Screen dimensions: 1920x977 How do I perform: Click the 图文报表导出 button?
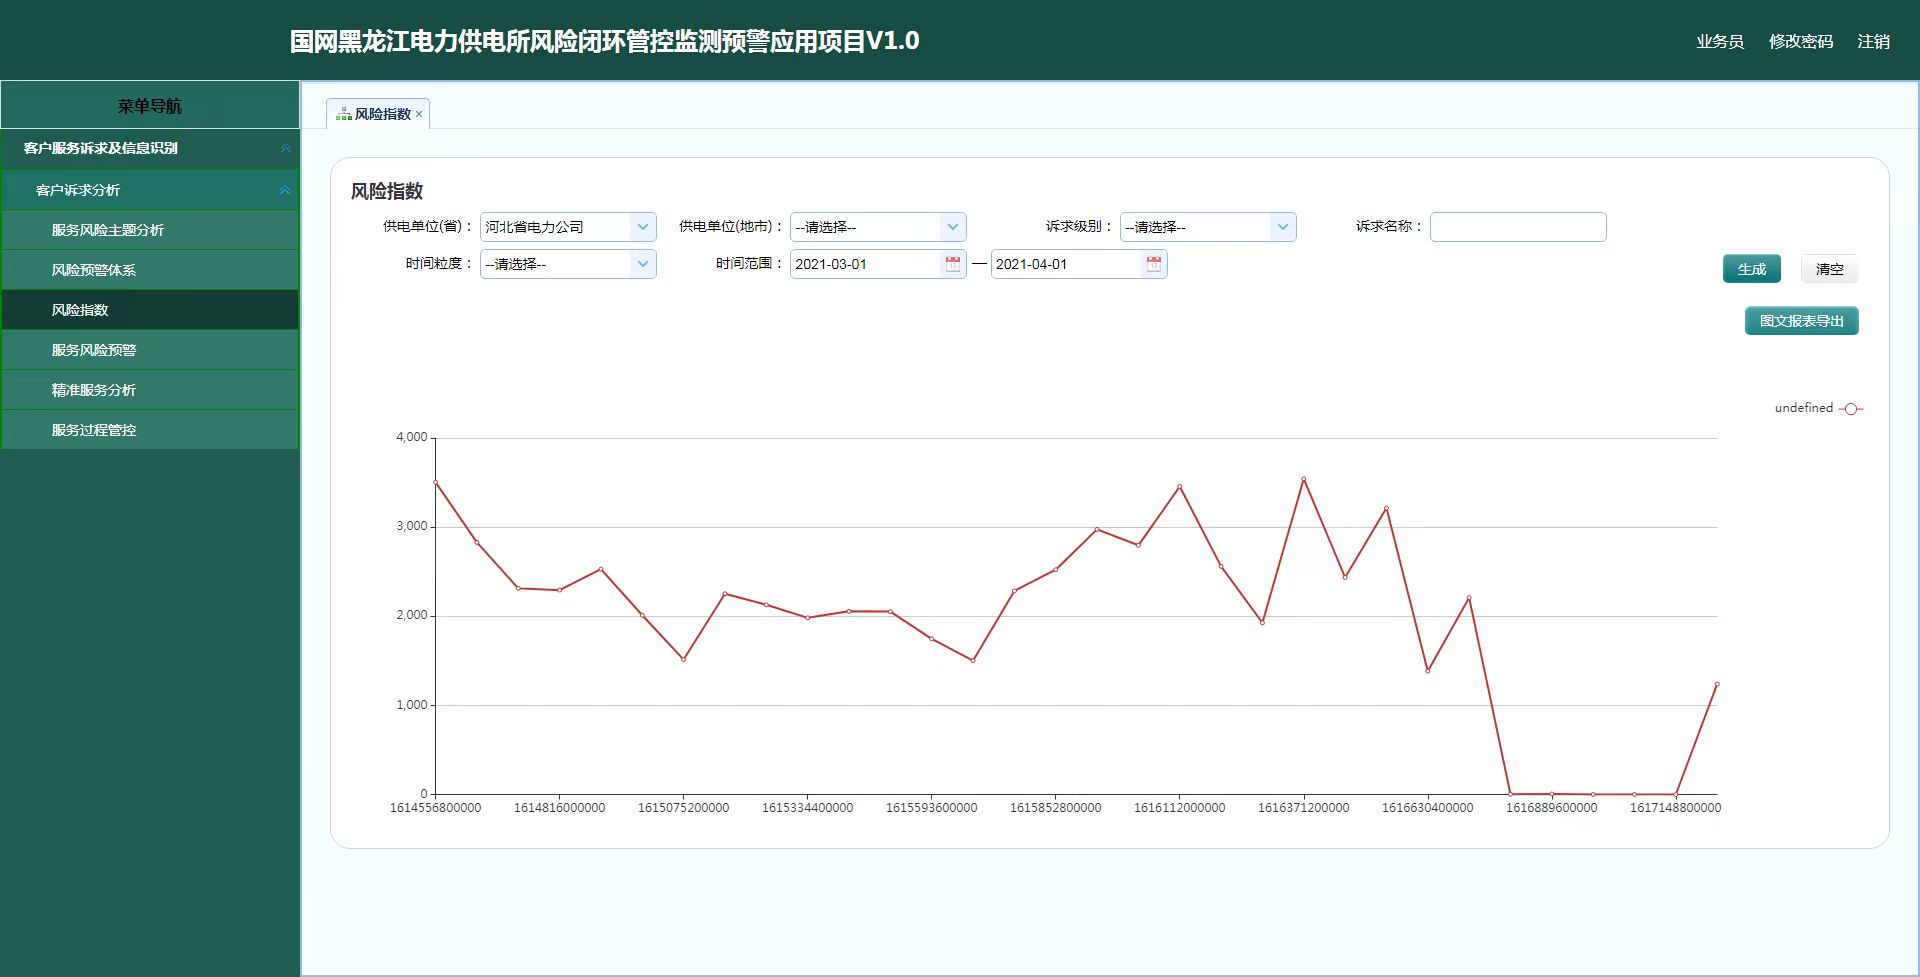(1802, 321)
